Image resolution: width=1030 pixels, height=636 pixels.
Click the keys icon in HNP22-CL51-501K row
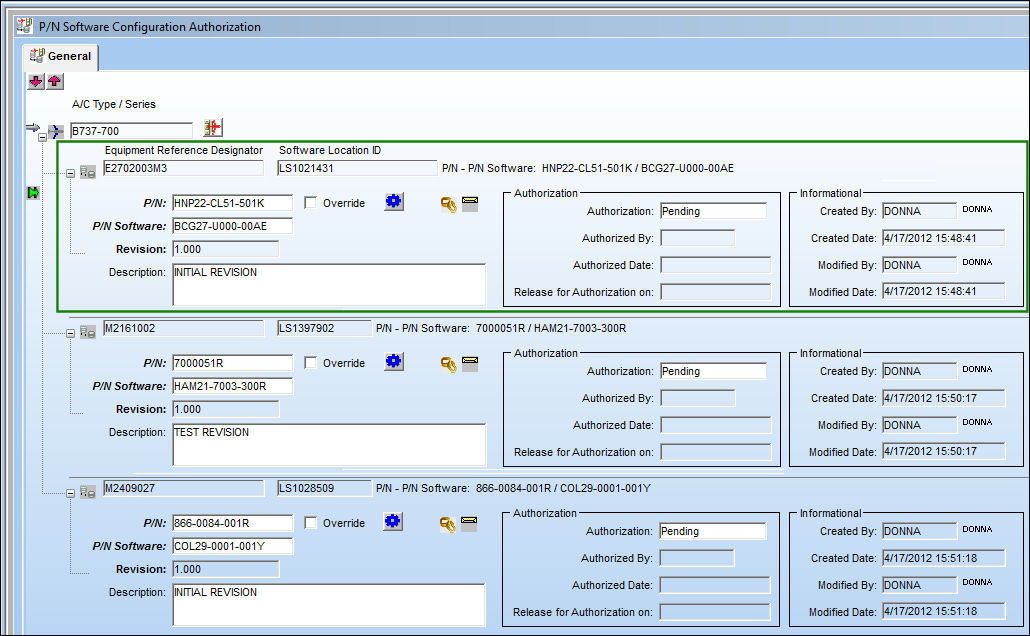point(449,205)
